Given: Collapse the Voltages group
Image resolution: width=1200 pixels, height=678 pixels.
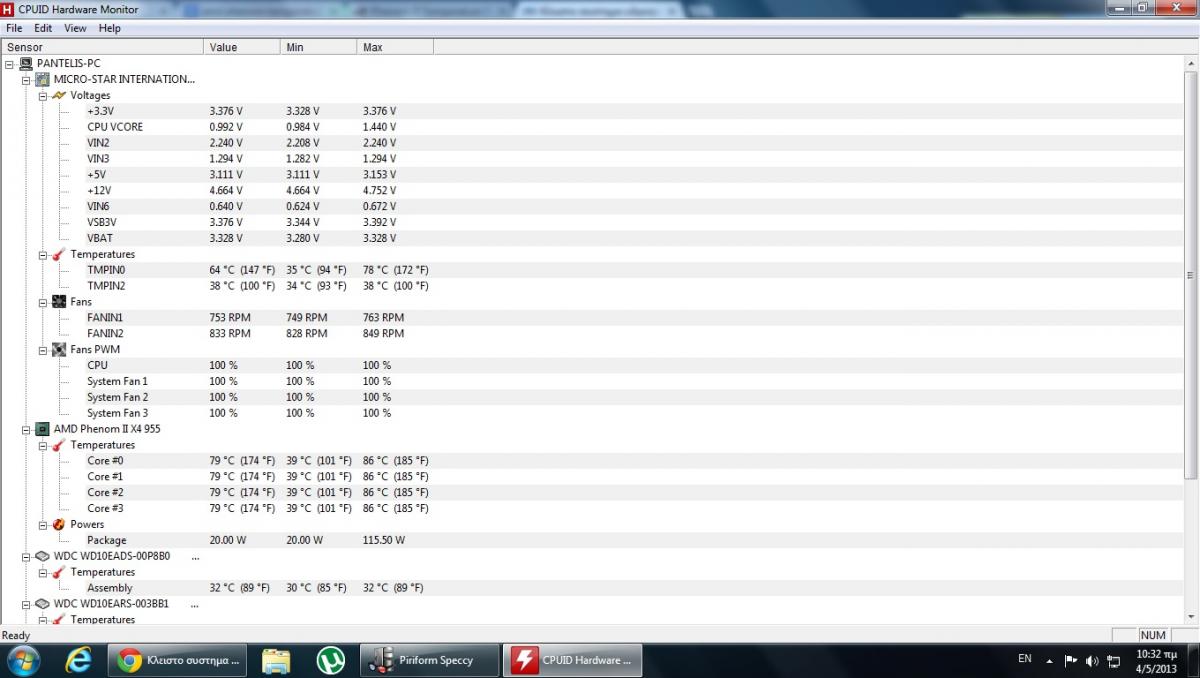Looking at the screenshot, I should tap(42, 95).
